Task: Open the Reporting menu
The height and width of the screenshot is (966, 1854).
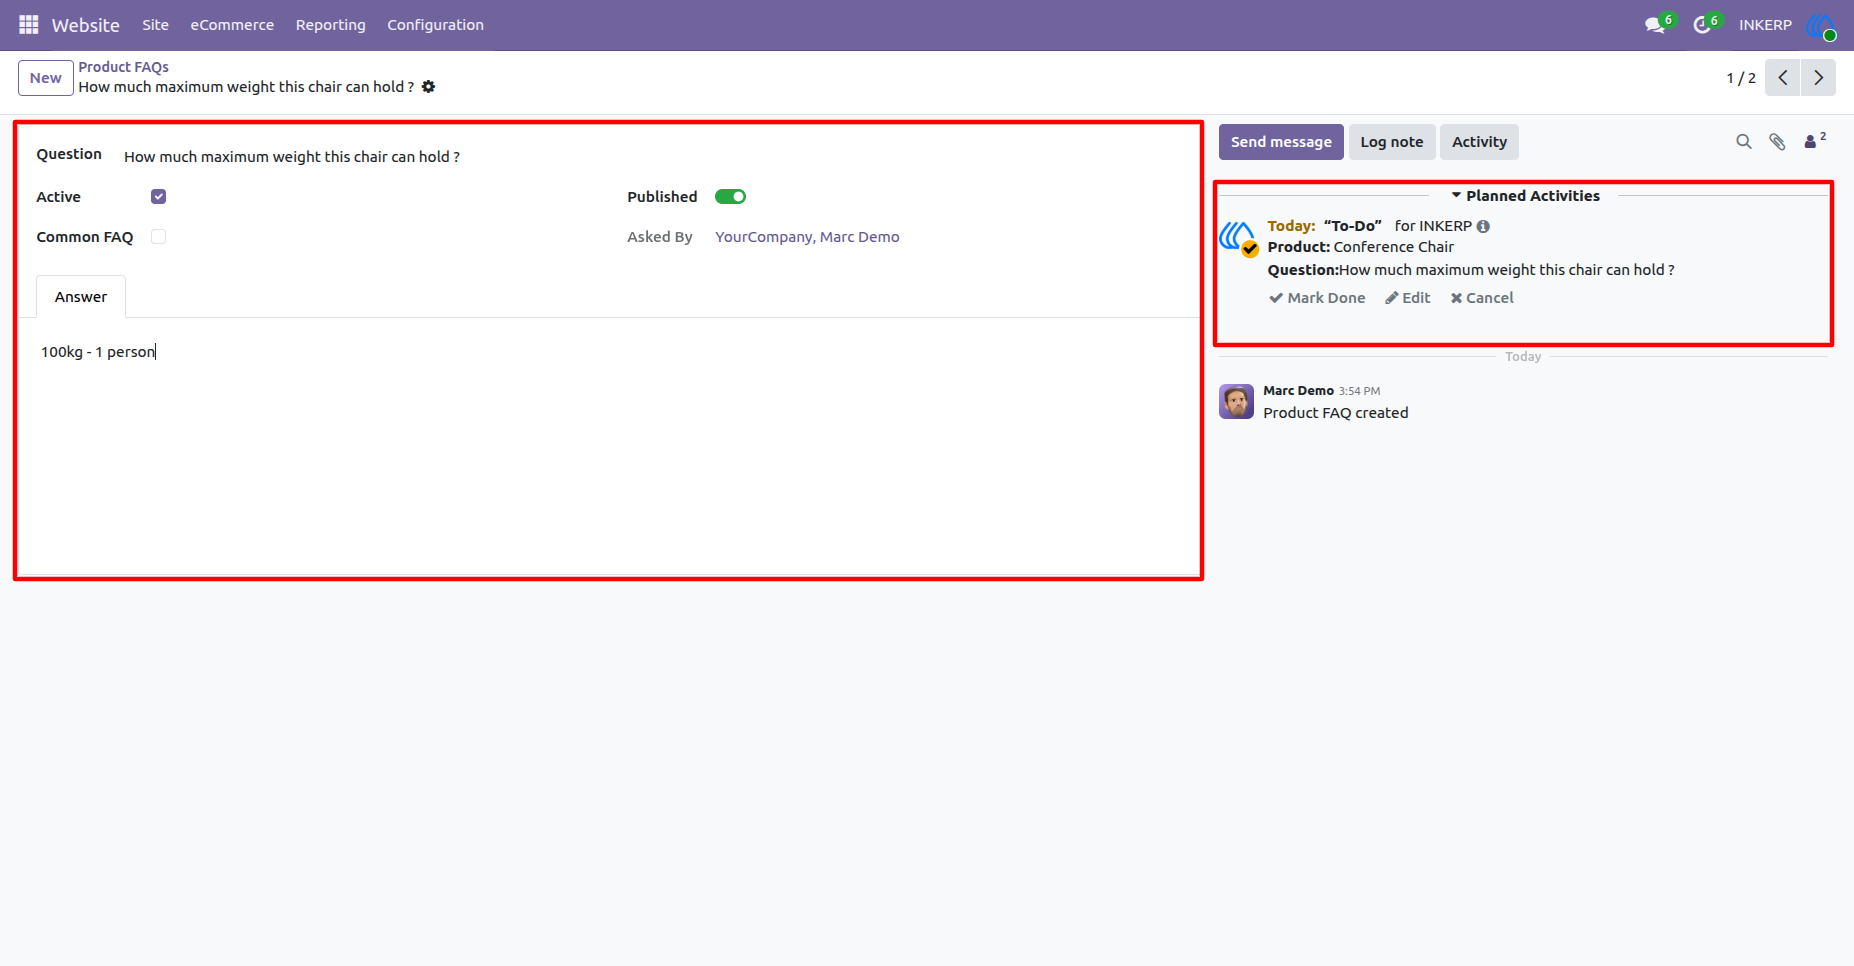Action: (330, 25)
